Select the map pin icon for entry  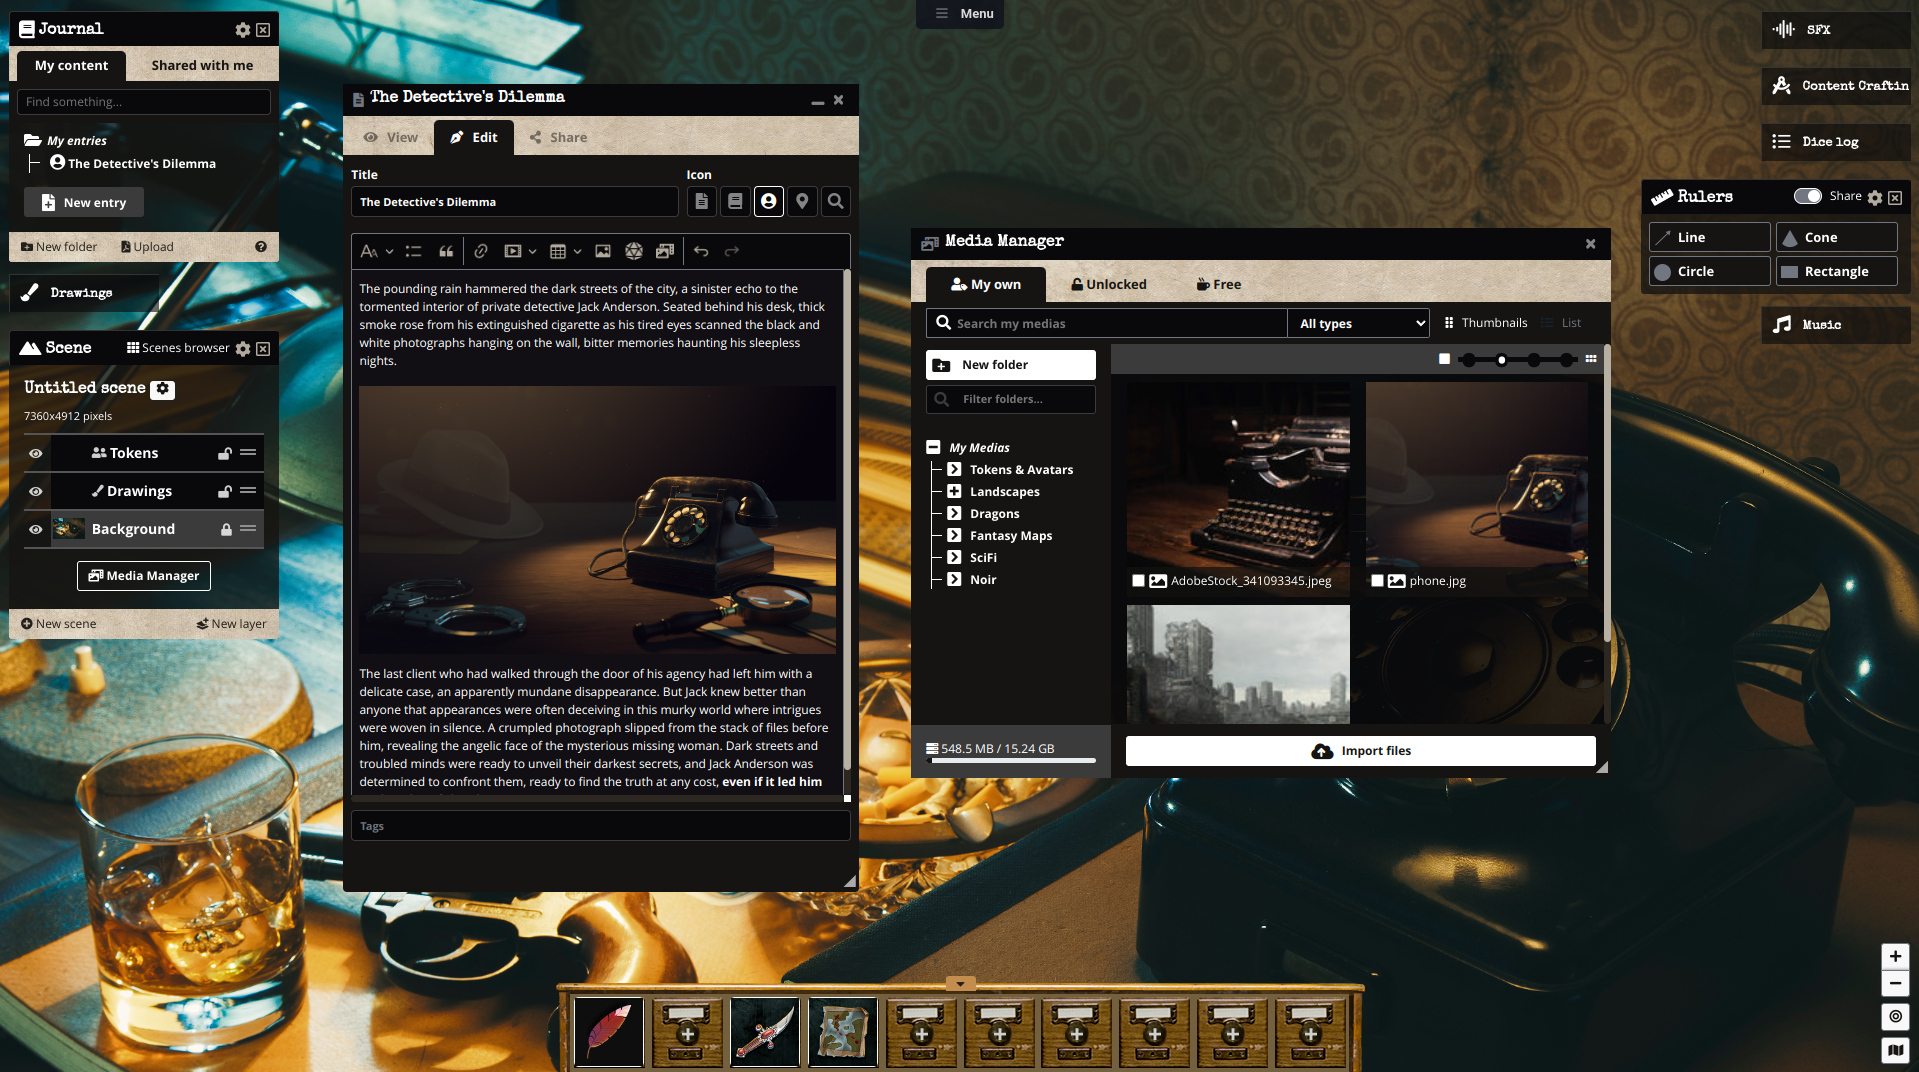[x=802, y=202]
